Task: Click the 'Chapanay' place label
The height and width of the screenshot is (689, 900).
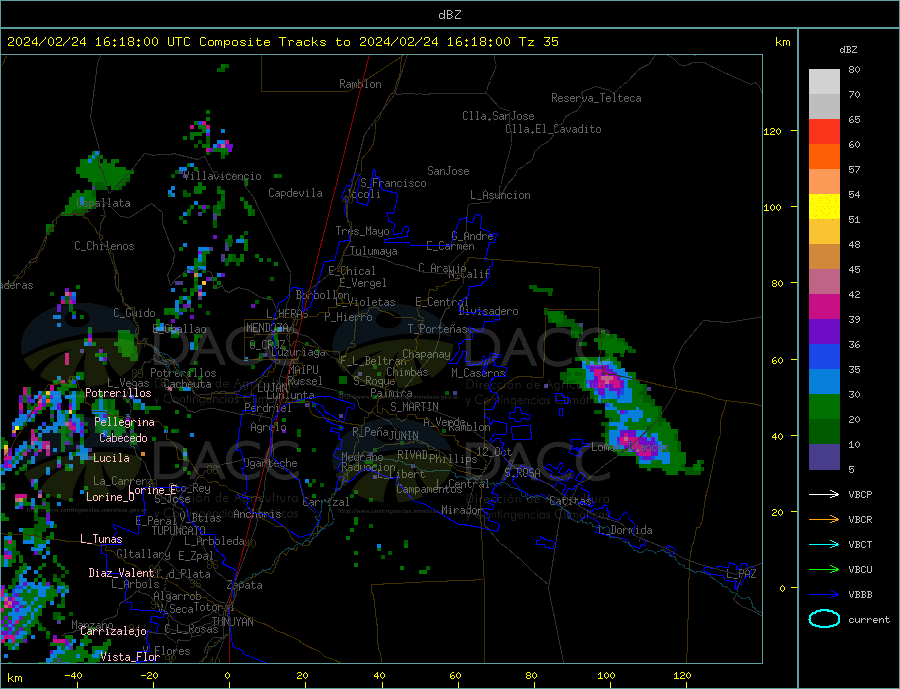Action: 426,354
